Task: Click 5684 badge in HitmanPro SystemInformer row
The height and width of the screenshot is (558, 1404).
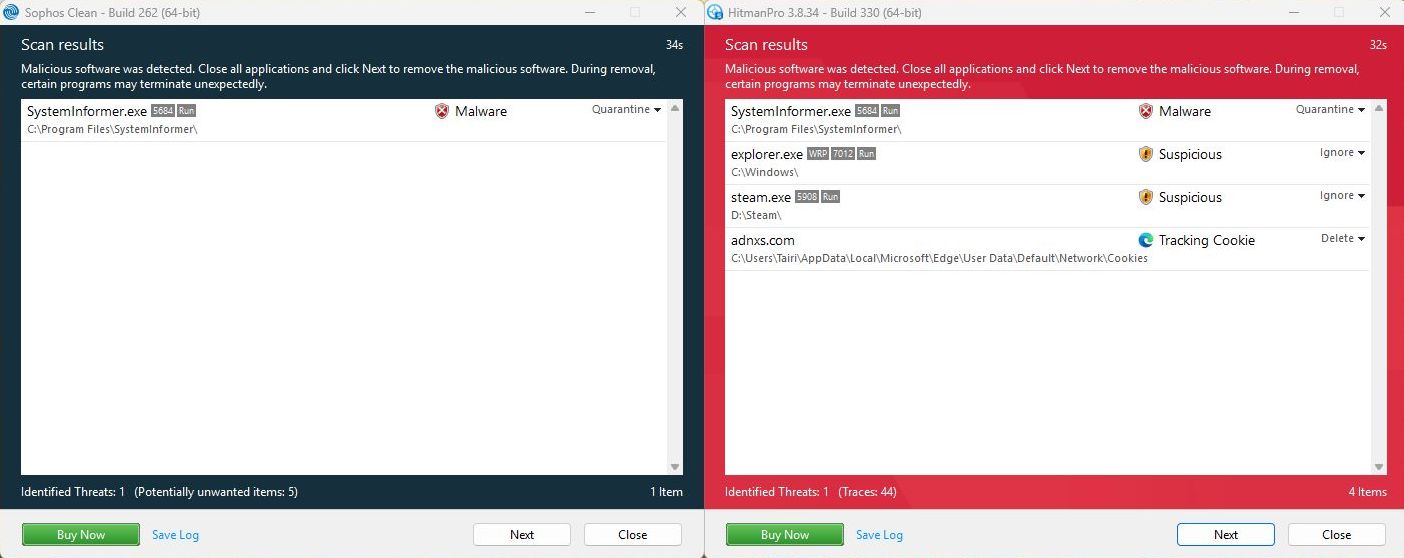Action: pos(867,111)
